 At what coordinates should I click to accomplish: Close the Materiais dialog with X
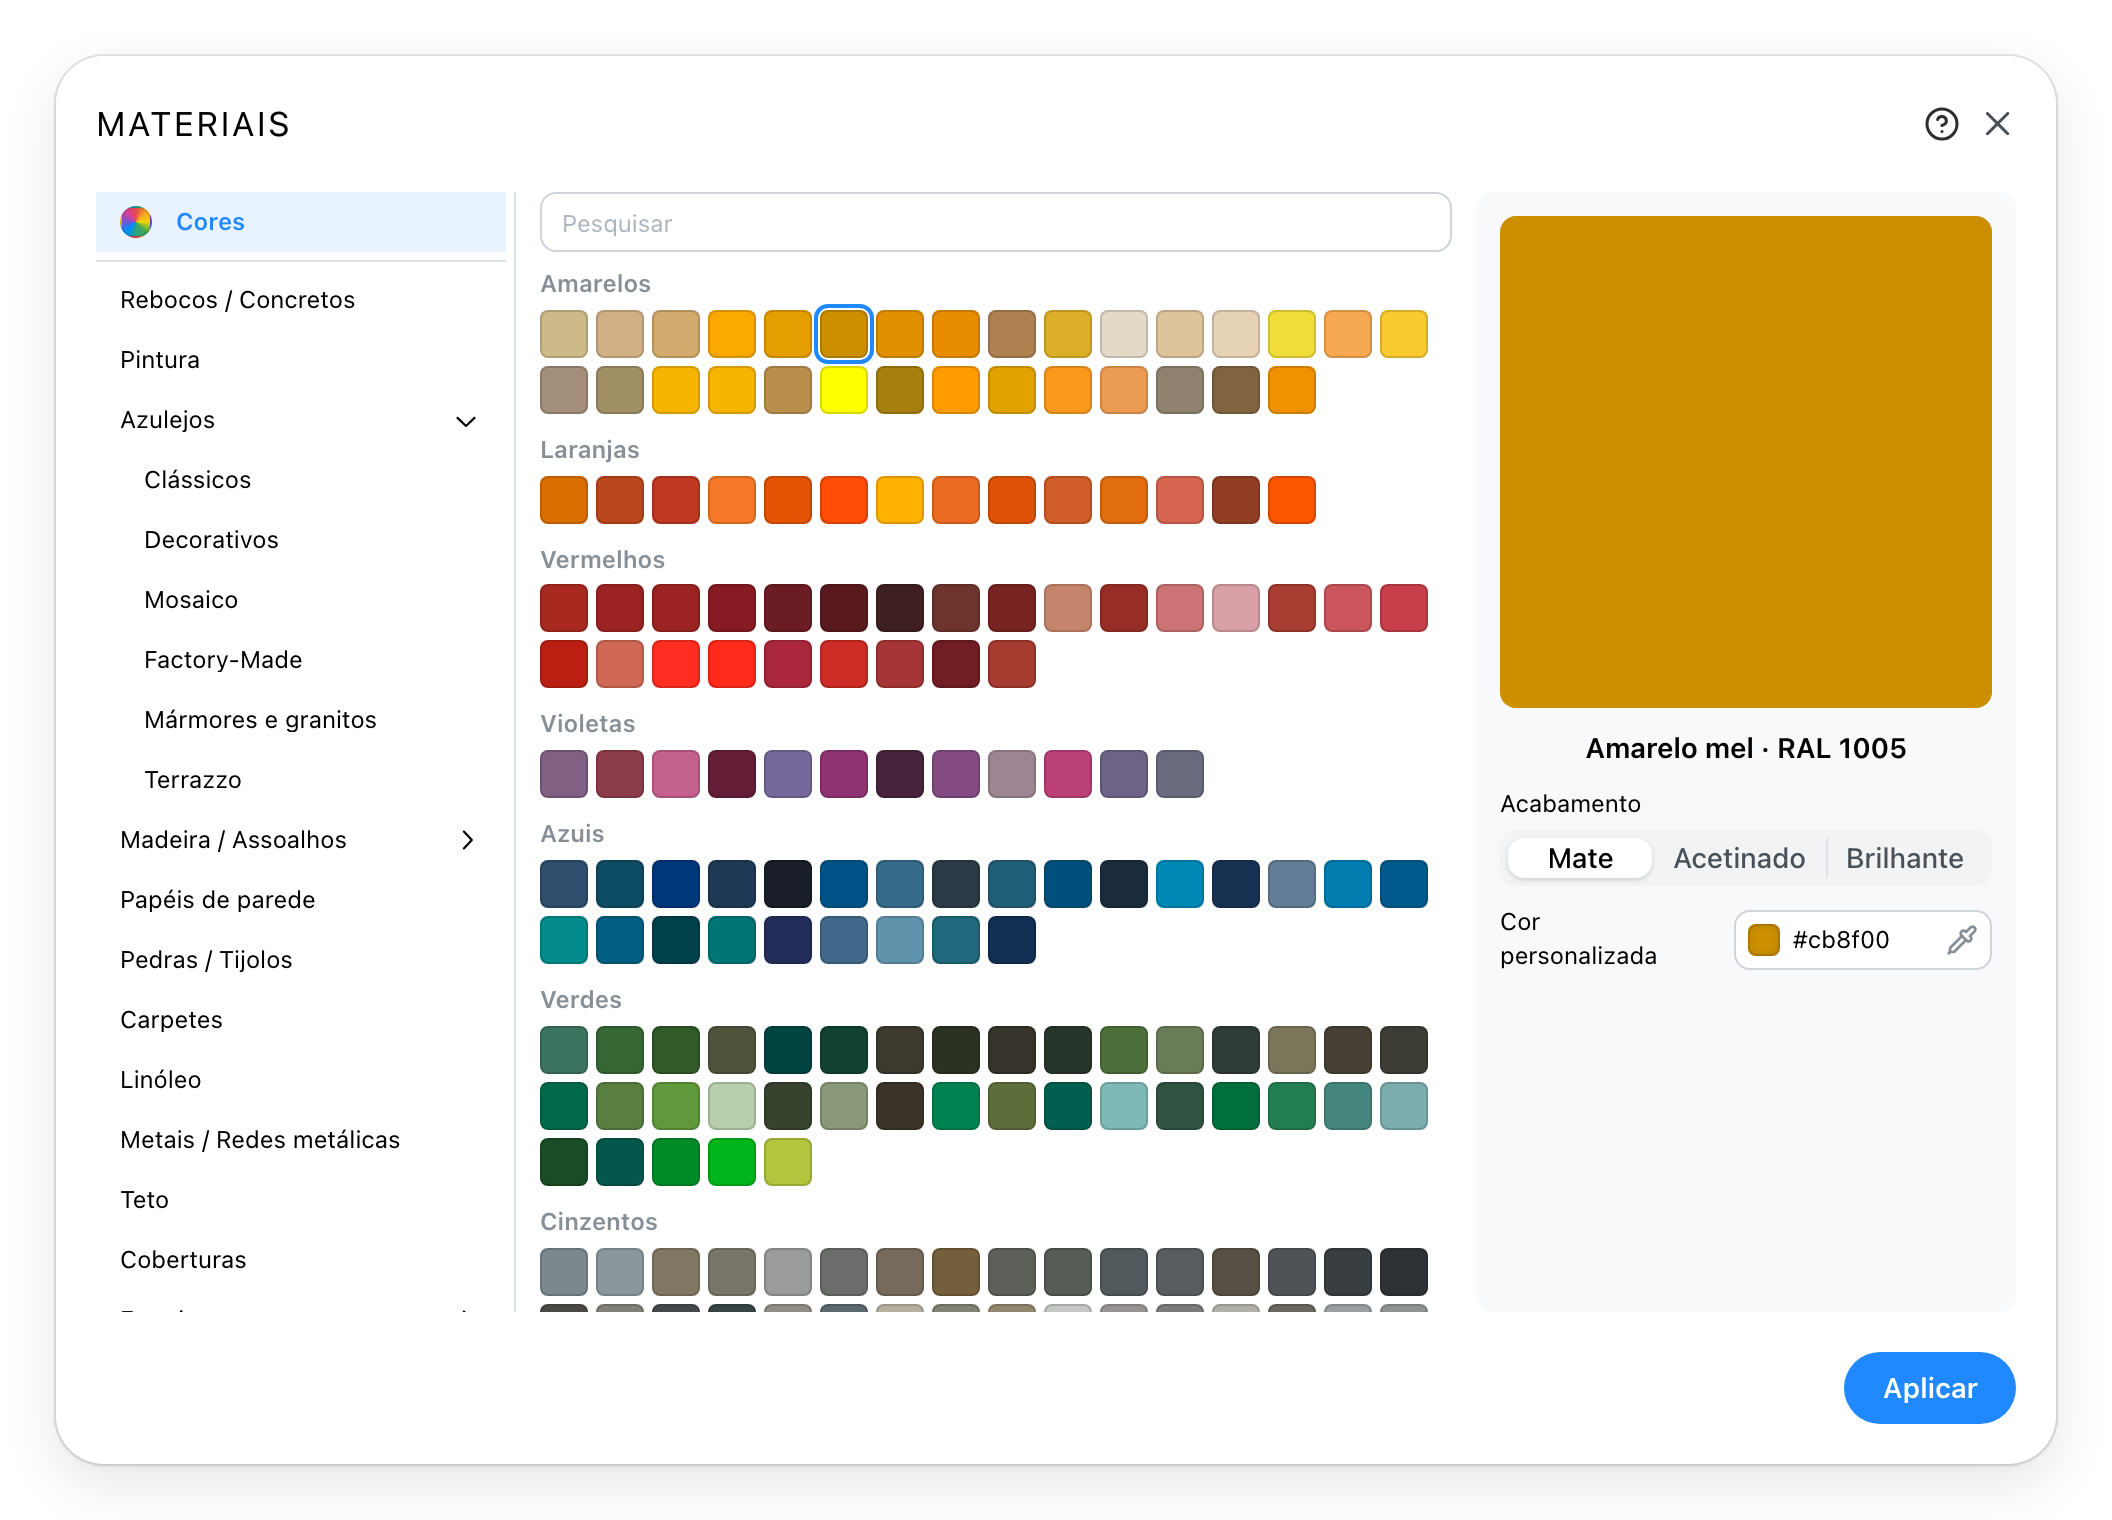coord(1997,124)
